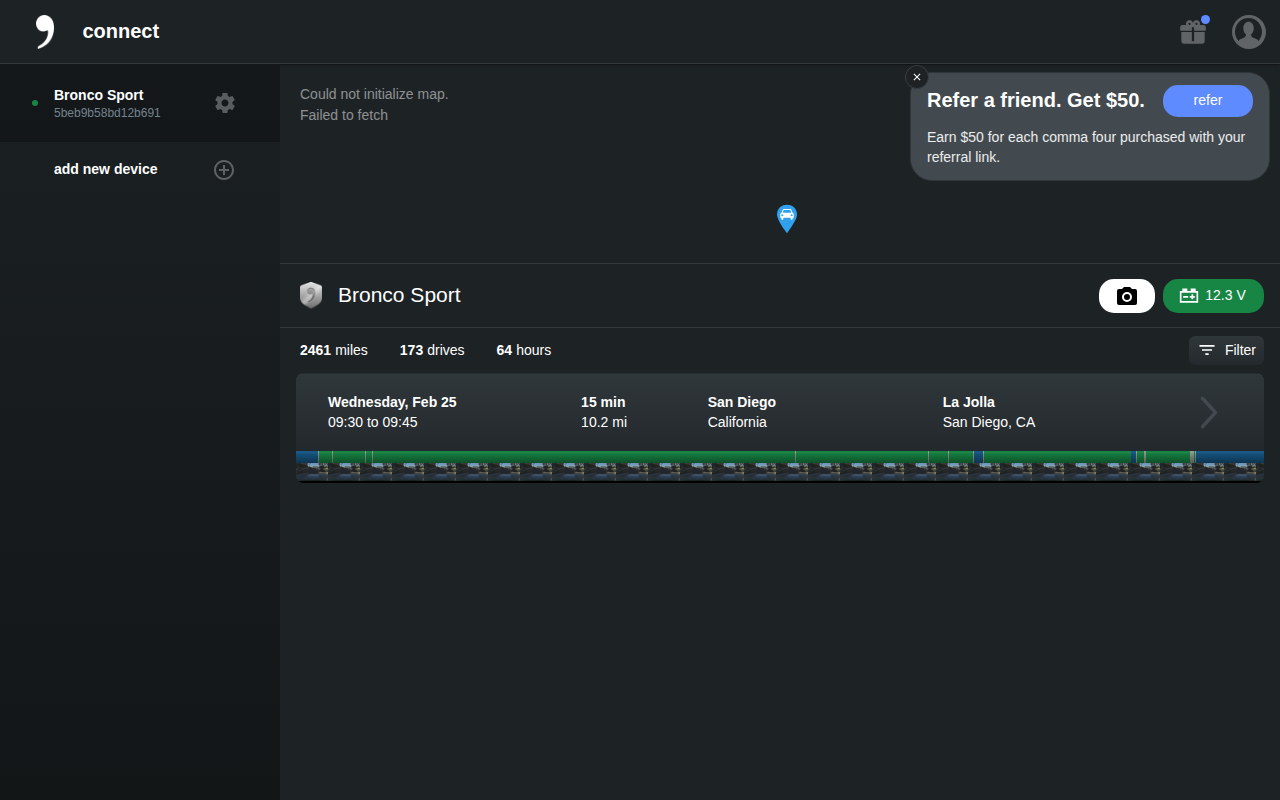Click the 'Refer a friend. Get $50.' heading
The image size is (1280, 800).
[x=1036, y=100]
